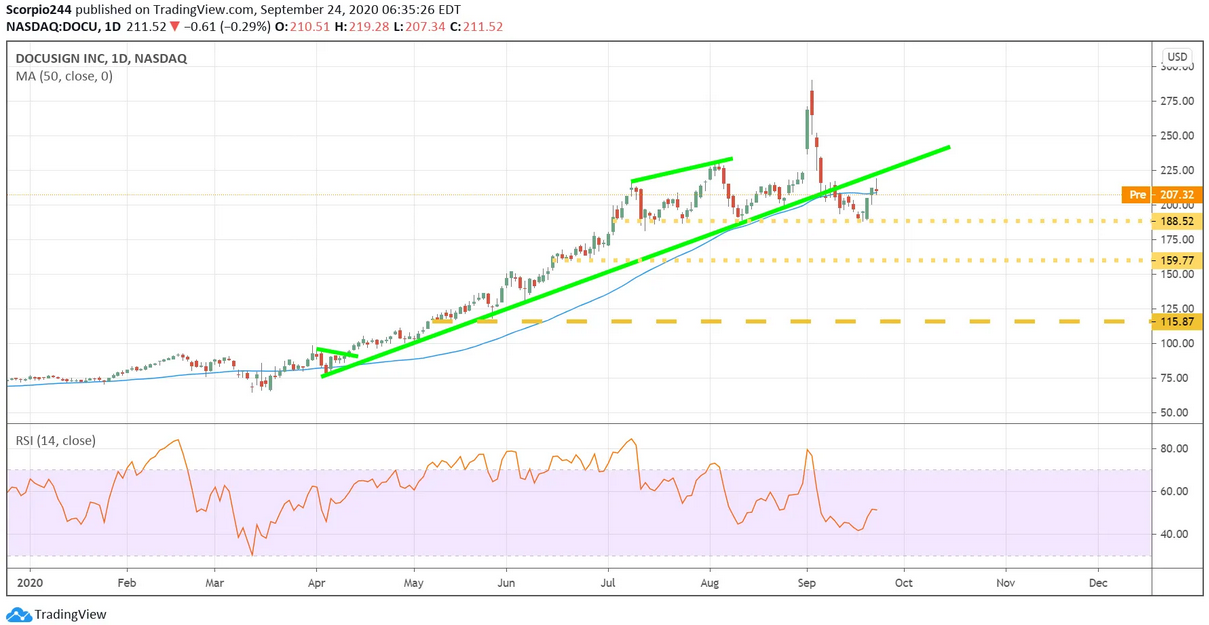Click the 250.00 price axis value
Viewport: 1209px width, 625px height.
pos(1177,136)
